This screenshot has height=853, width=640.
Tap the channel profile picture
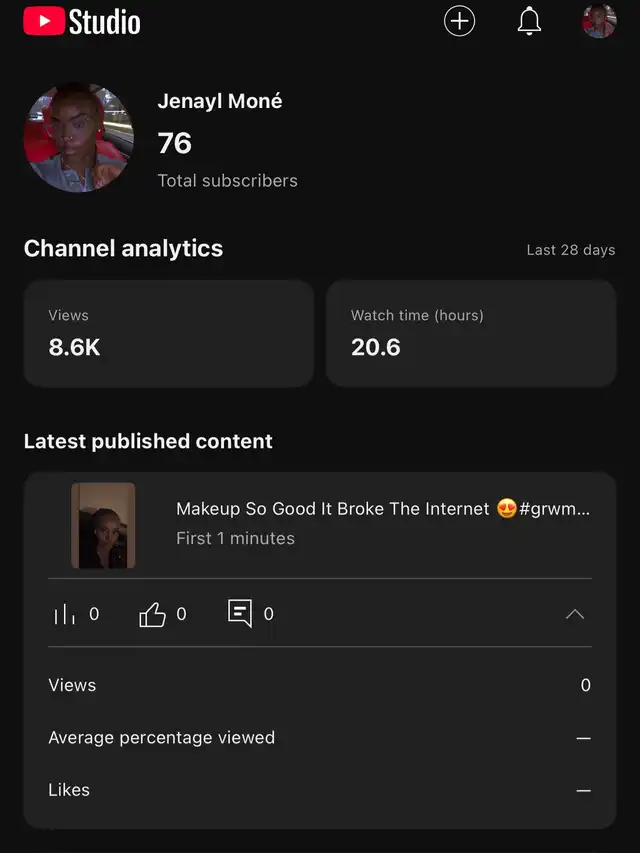[78, 138]
